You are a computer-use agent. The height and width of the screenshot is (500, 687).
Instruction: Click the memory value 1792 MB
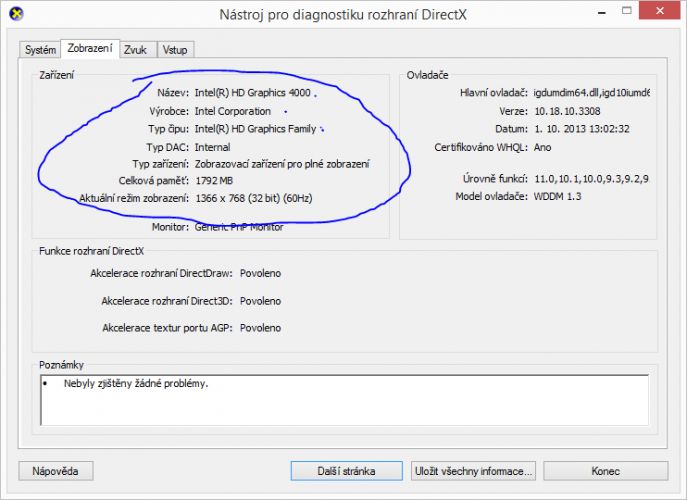(x=214, y=181)
